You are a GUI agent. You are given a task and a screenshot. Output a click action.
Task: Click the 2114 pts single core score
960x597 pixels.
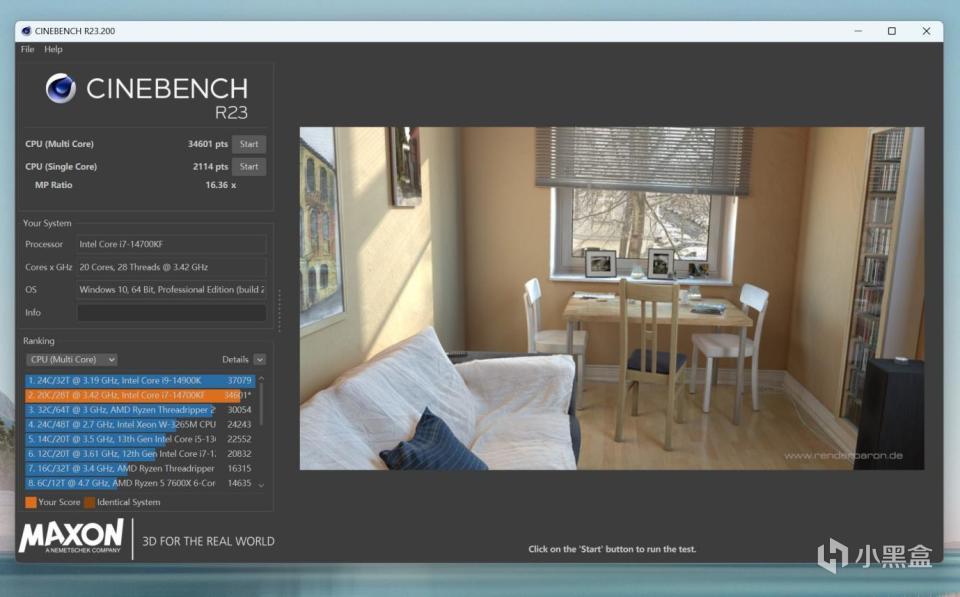pyautogui.click(x=210, y=167)
